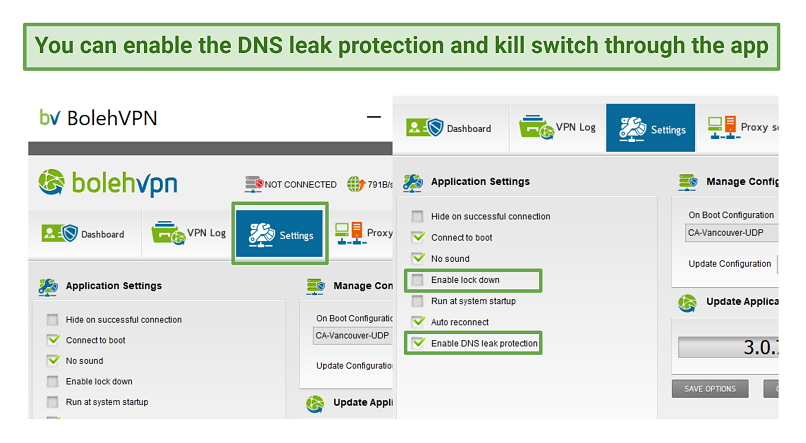This screenshot has height=443, width=806.
Task: Click the network speed globe icon
Action: 356,184
